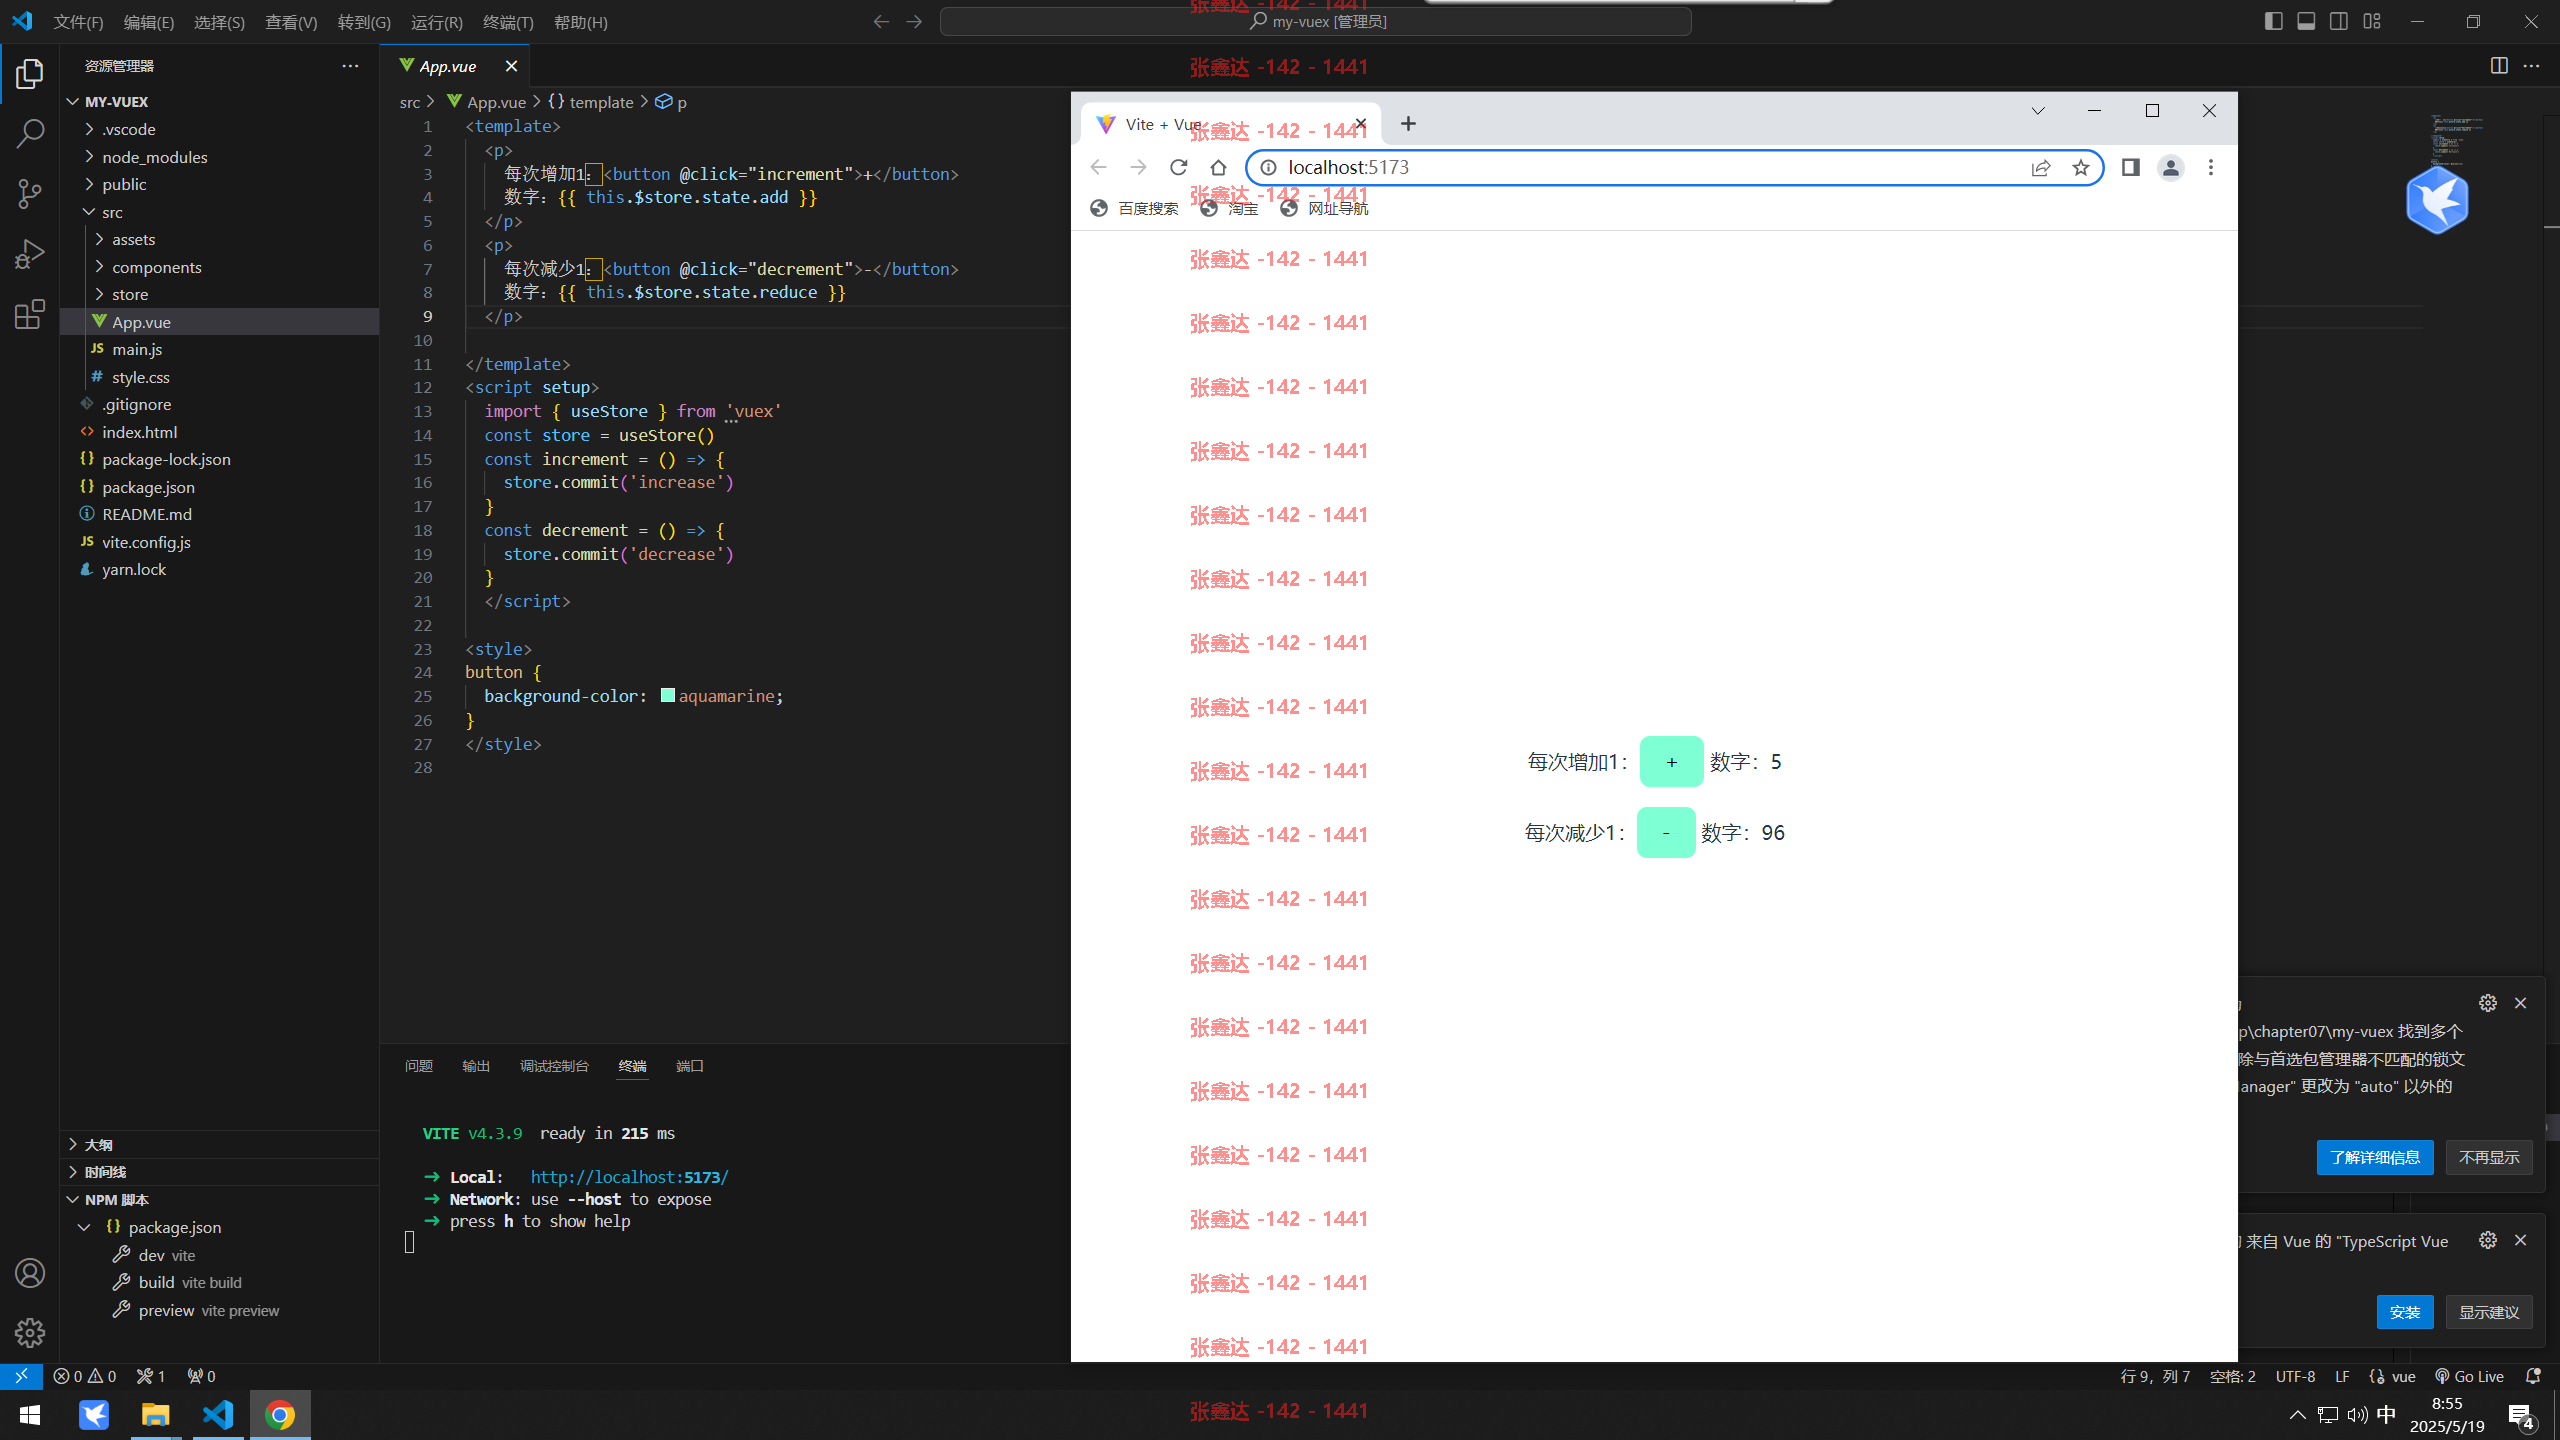Close the App.vue editor tab
2560x1440 pixels.
[x=511, y=66]
